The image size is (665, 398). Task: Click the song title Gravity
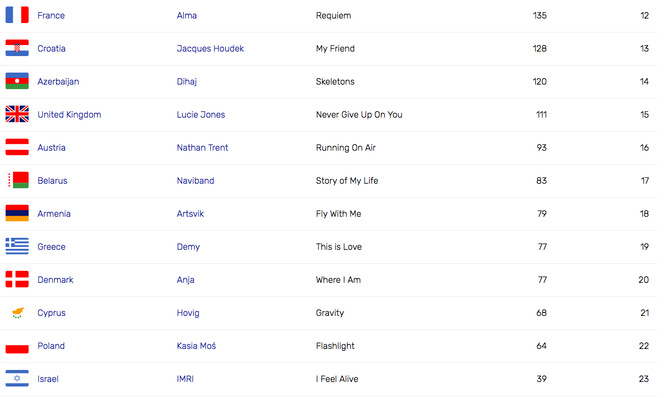[330, 313]
